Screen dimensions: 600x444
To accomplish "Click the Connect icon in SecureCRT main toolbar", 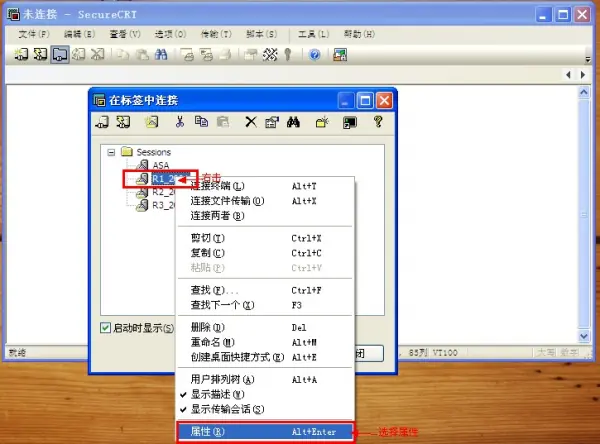I will 21,55.
